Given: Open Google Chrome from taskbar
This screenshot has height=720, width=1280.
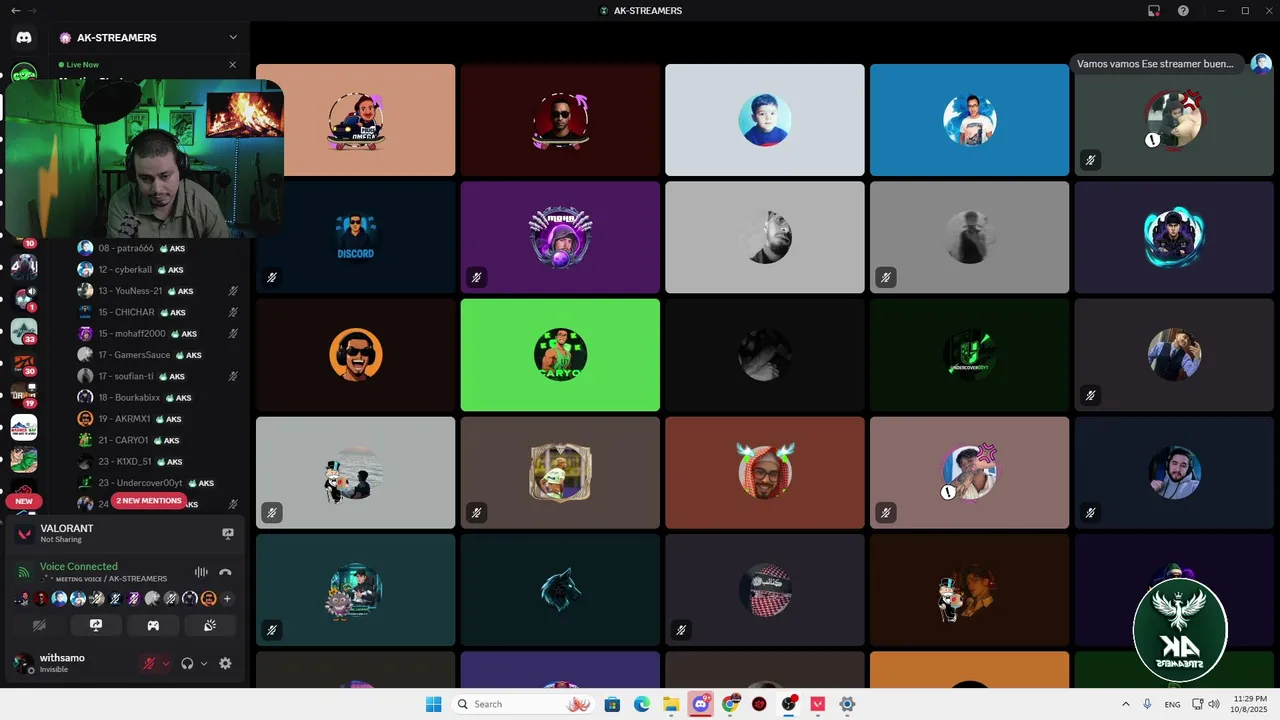Looking at the screenshot, I should pyautogui.click(x=730, y=704).
